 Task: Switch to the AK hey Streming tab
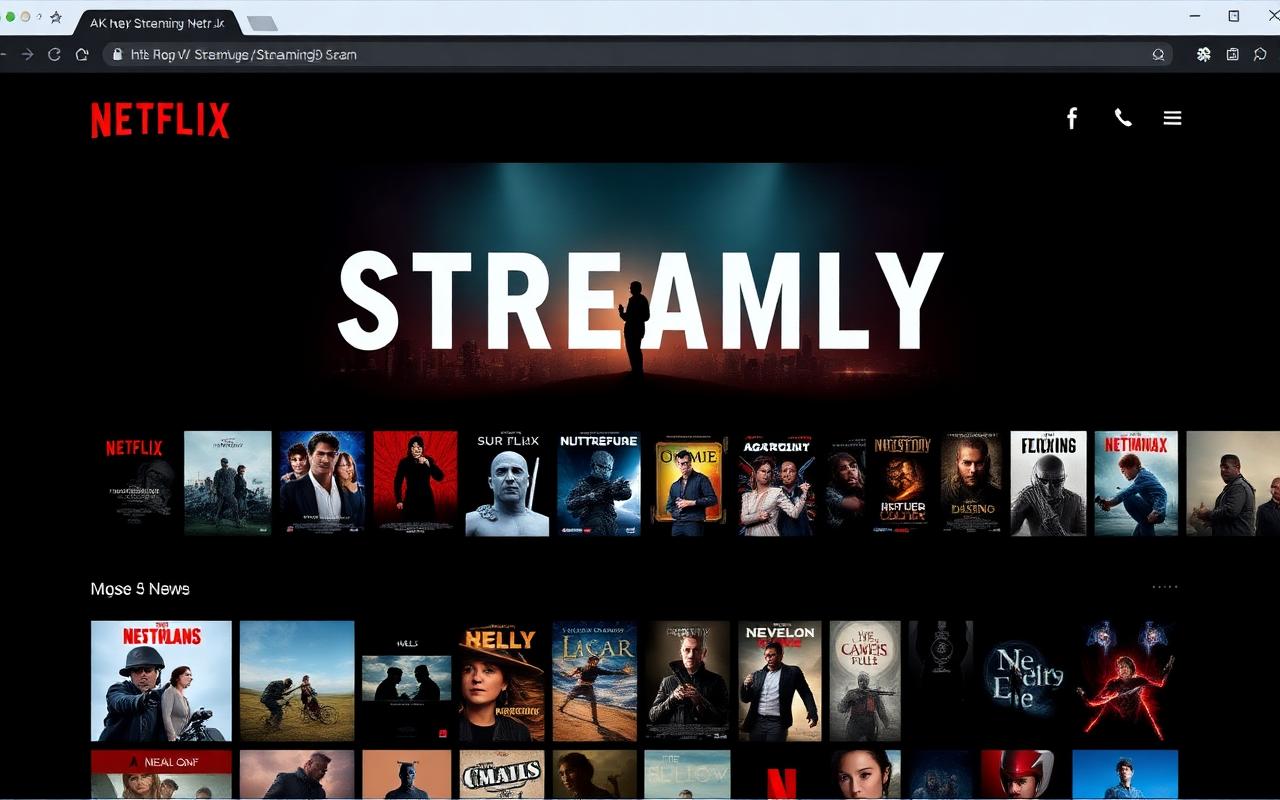pyautogui.click(x=157, y=22)
